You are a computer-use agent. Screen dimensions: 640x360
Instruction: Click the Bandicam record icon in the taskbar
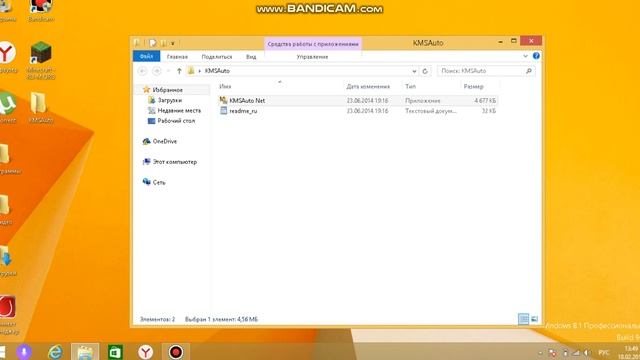click(176, 352)
